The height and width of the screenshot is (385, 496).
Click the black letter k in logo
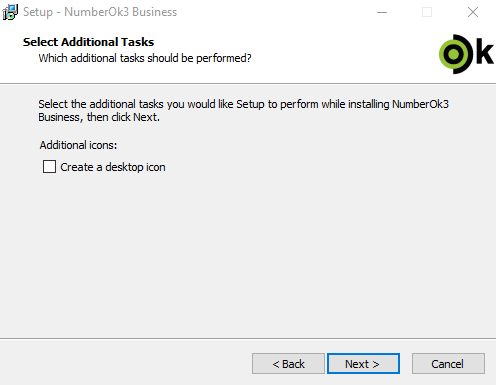pos(485,53)
